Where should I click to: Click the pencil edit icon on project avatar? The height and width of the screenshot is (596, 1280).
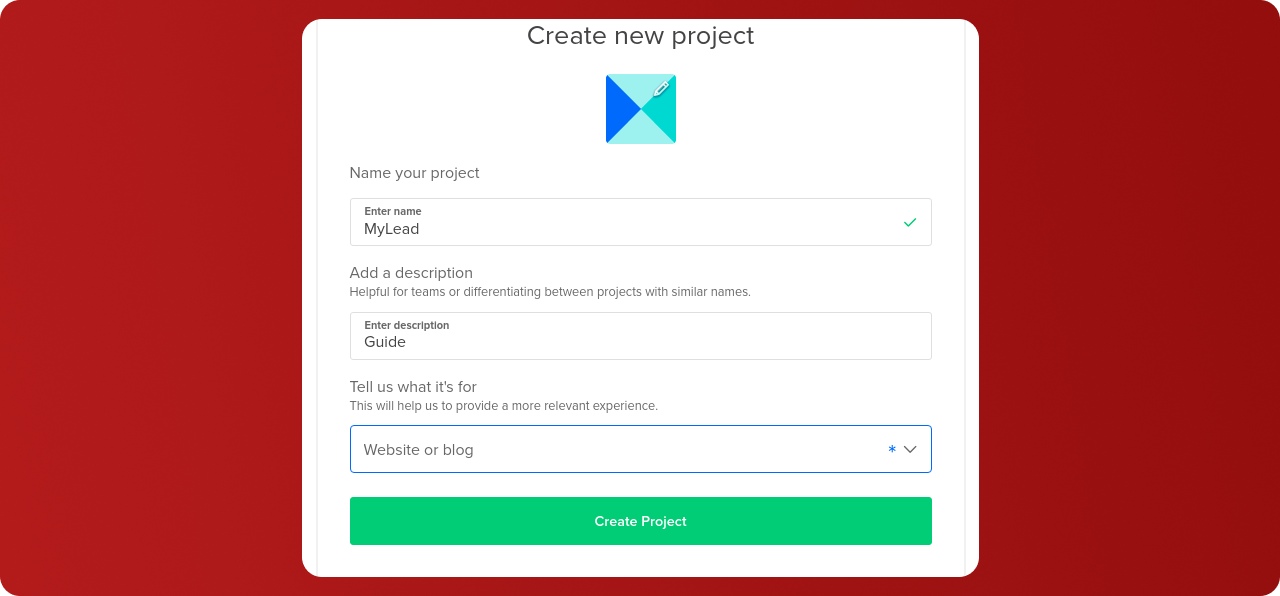click(661, 89)
